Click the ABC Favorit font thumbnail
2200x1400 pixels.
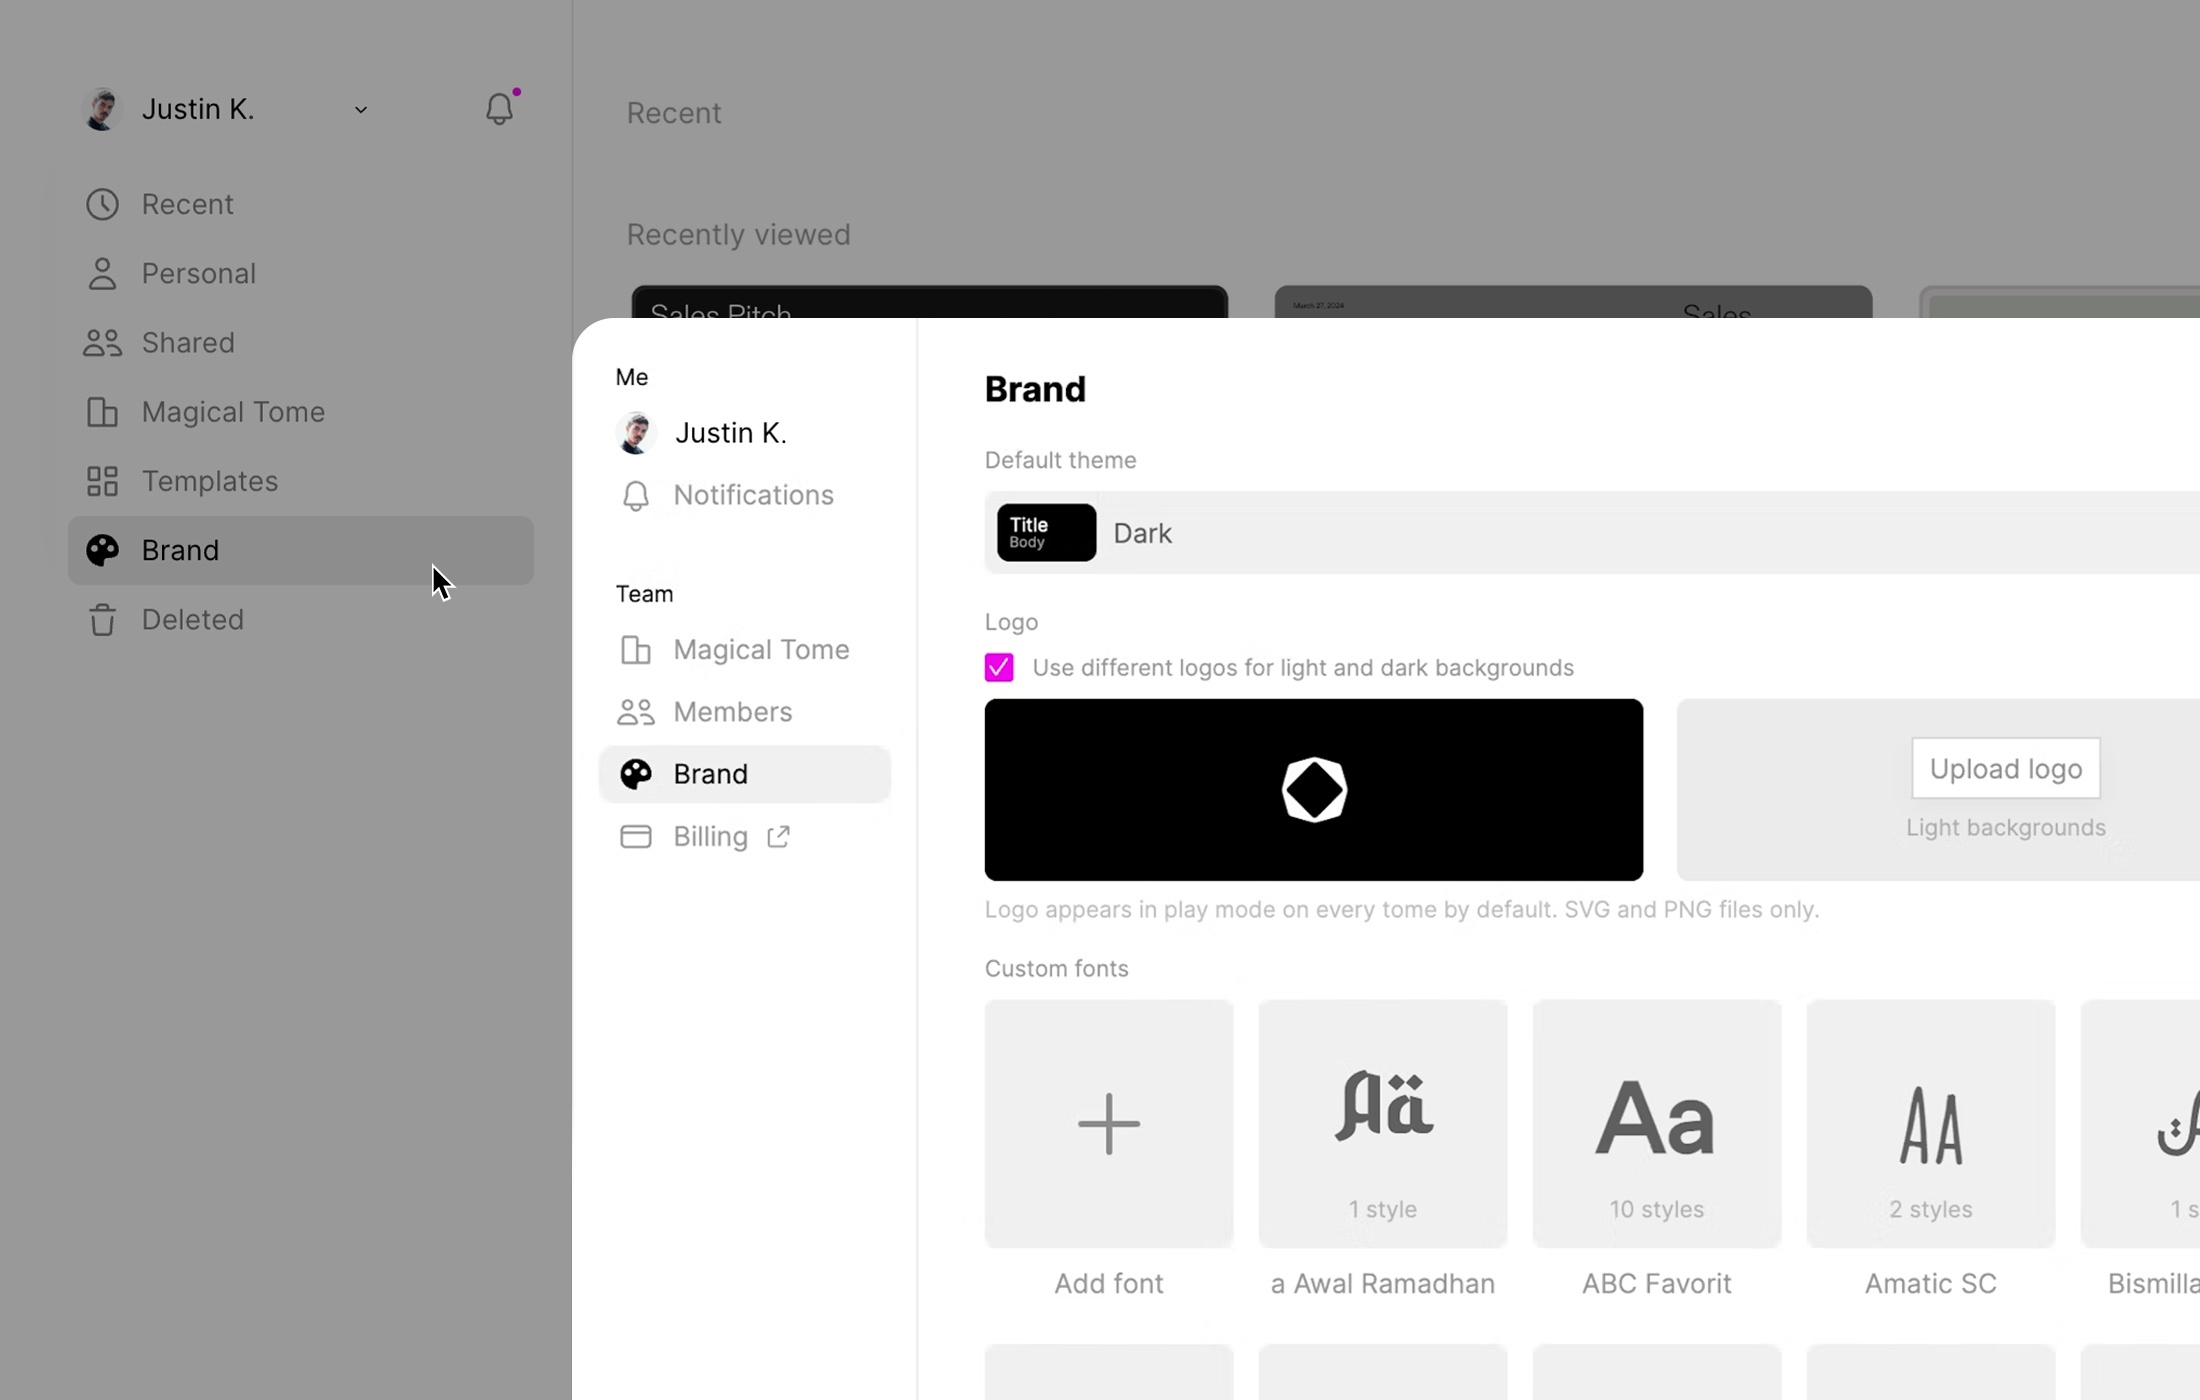[1656, 1123]
